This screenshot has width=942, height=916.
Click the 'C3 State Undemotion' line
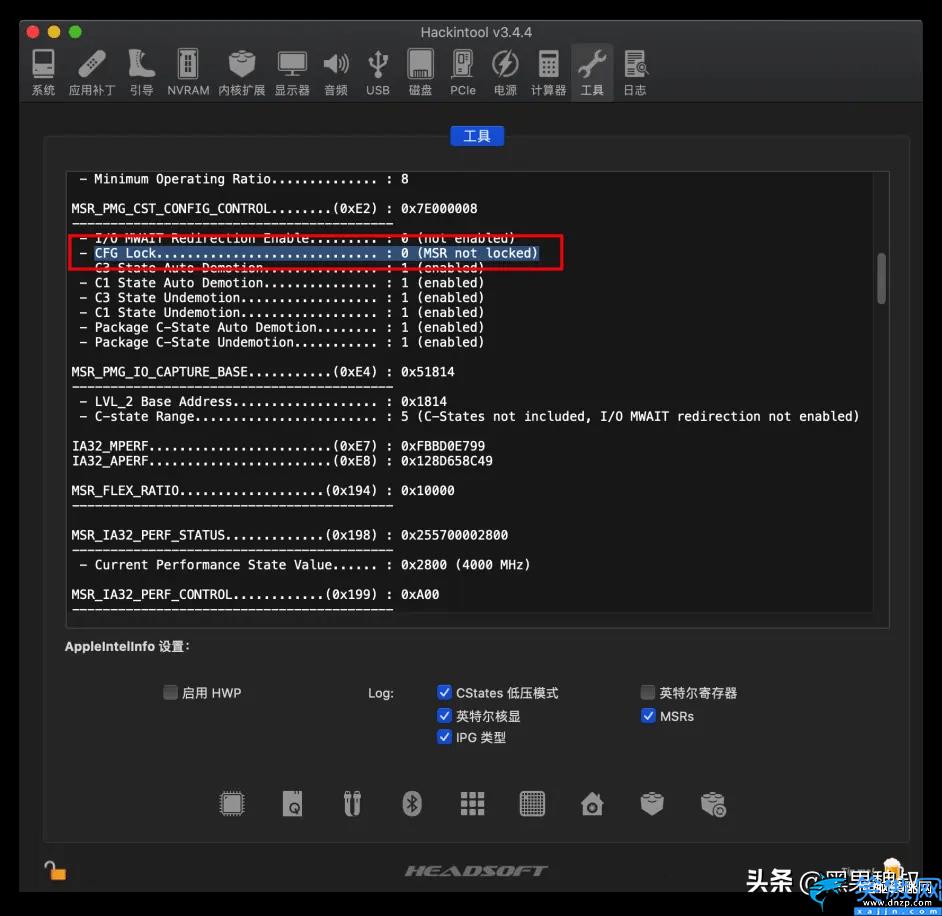point(282,297)
